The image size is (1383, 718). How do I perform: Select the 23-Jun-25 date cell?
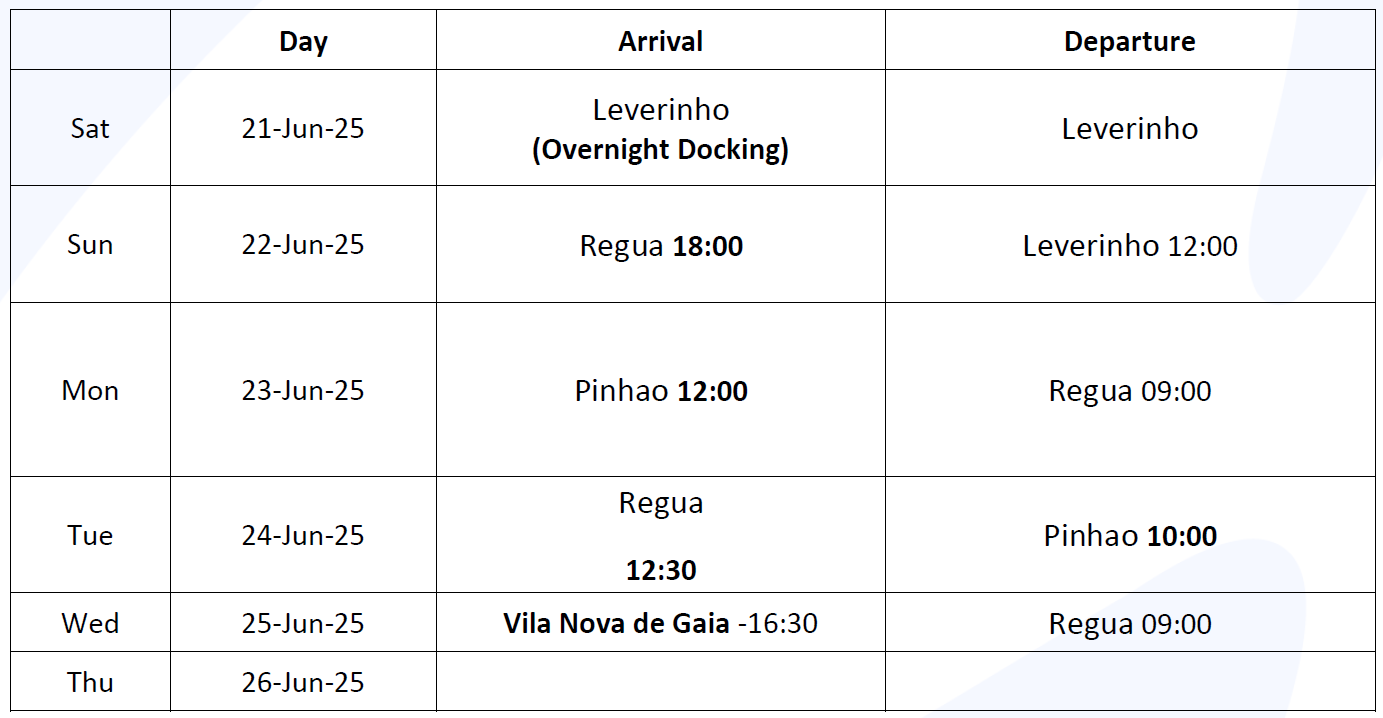click(303, 390)
